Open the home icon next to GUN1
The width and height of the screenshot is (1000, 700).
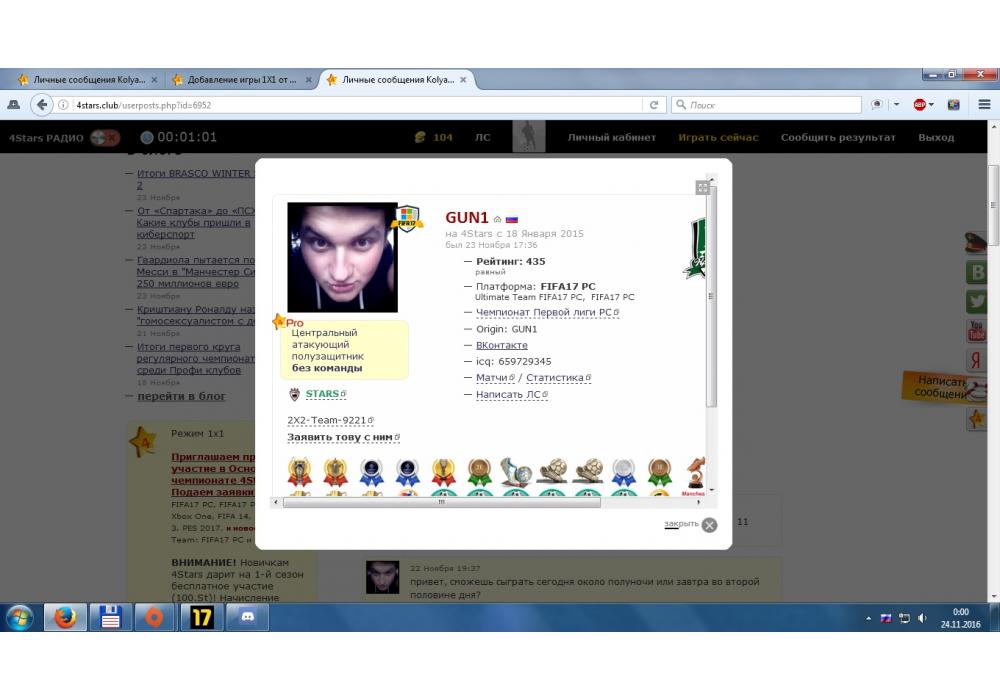[497, 219]
